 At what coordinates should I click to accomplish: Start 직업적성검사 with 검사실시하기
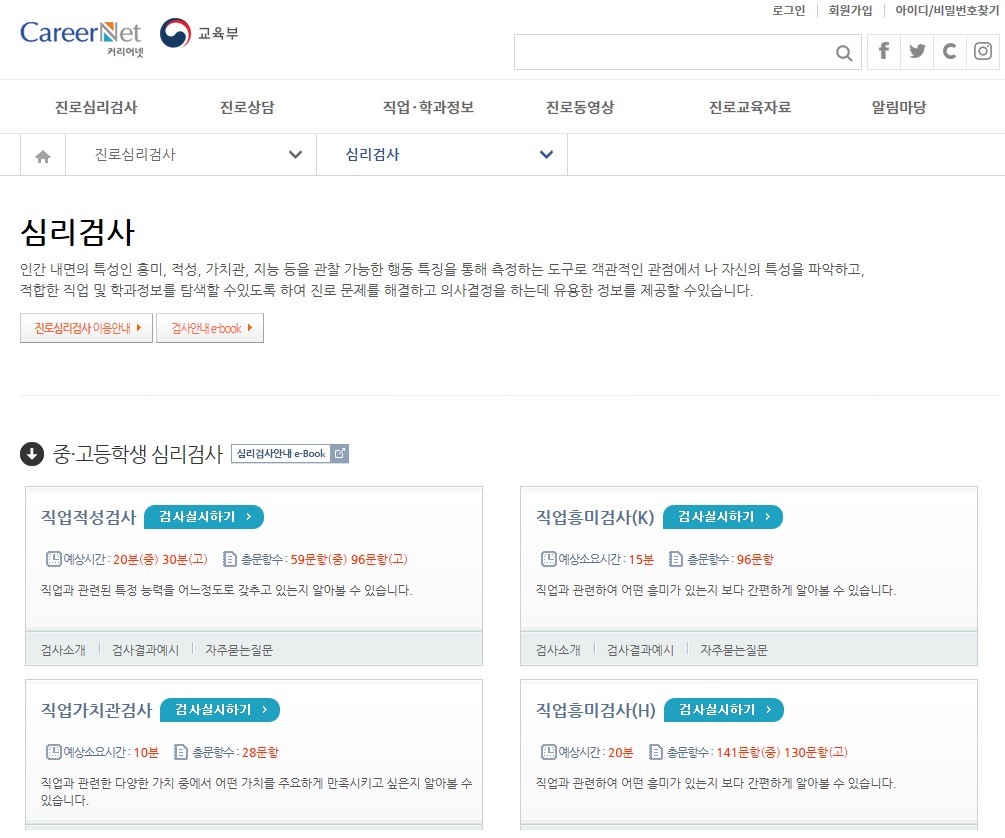204,517
